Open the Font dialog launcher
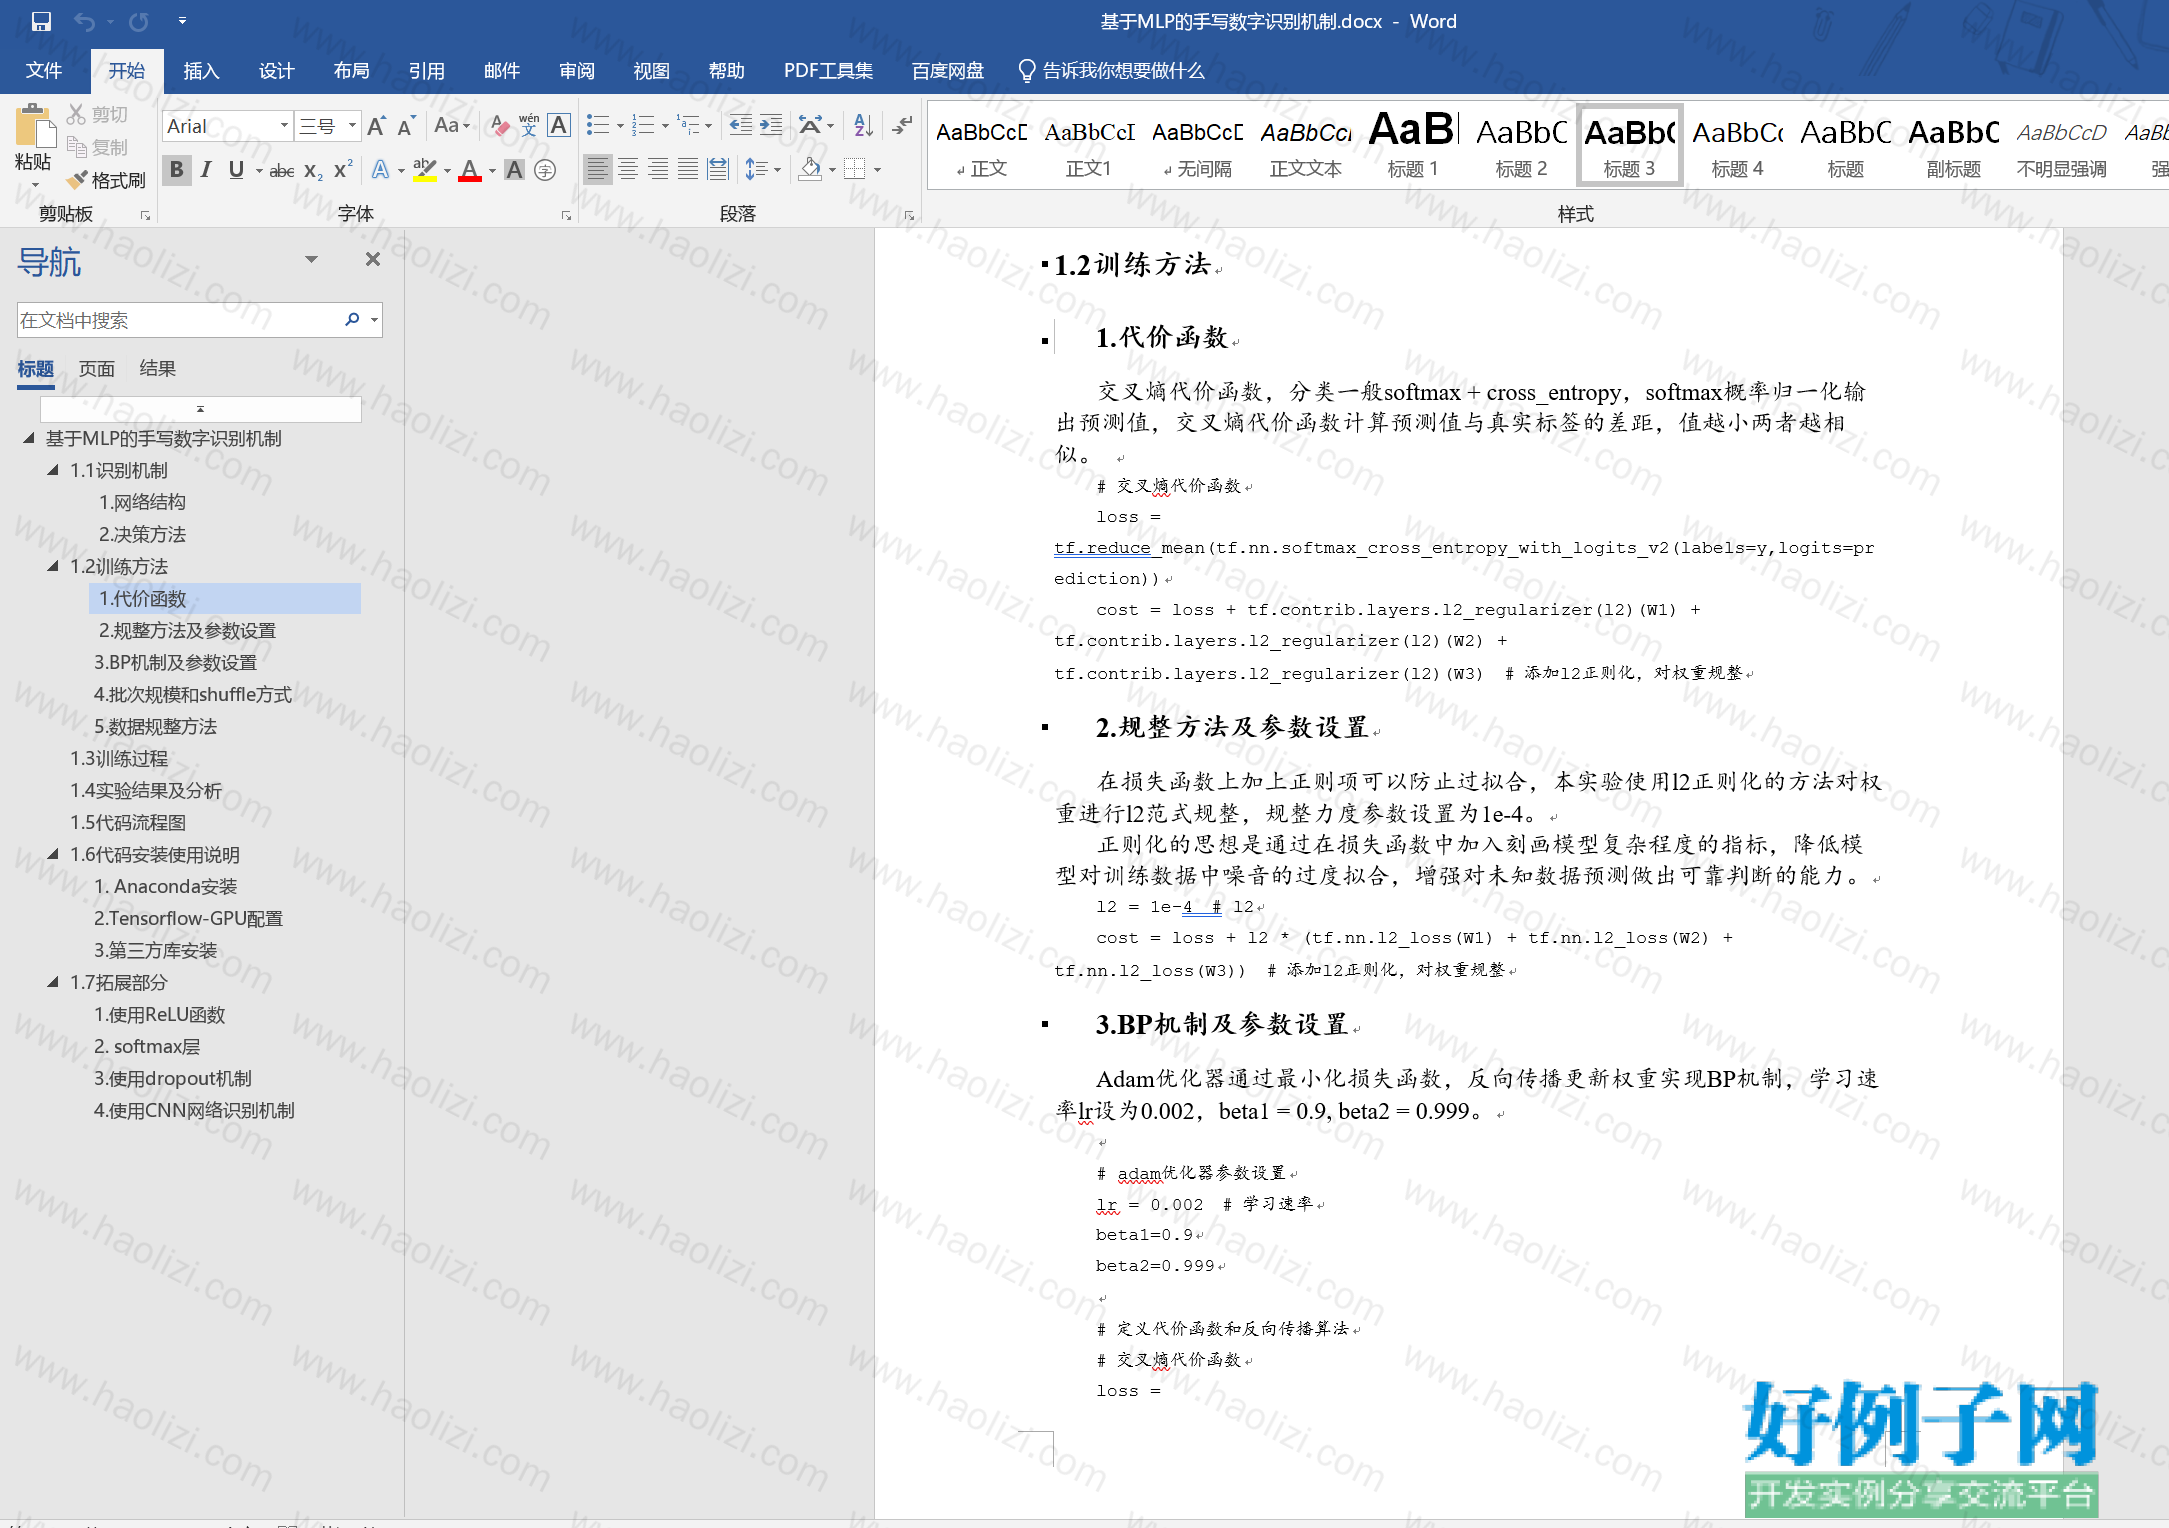The image size is (2169, 1528). 566,215
